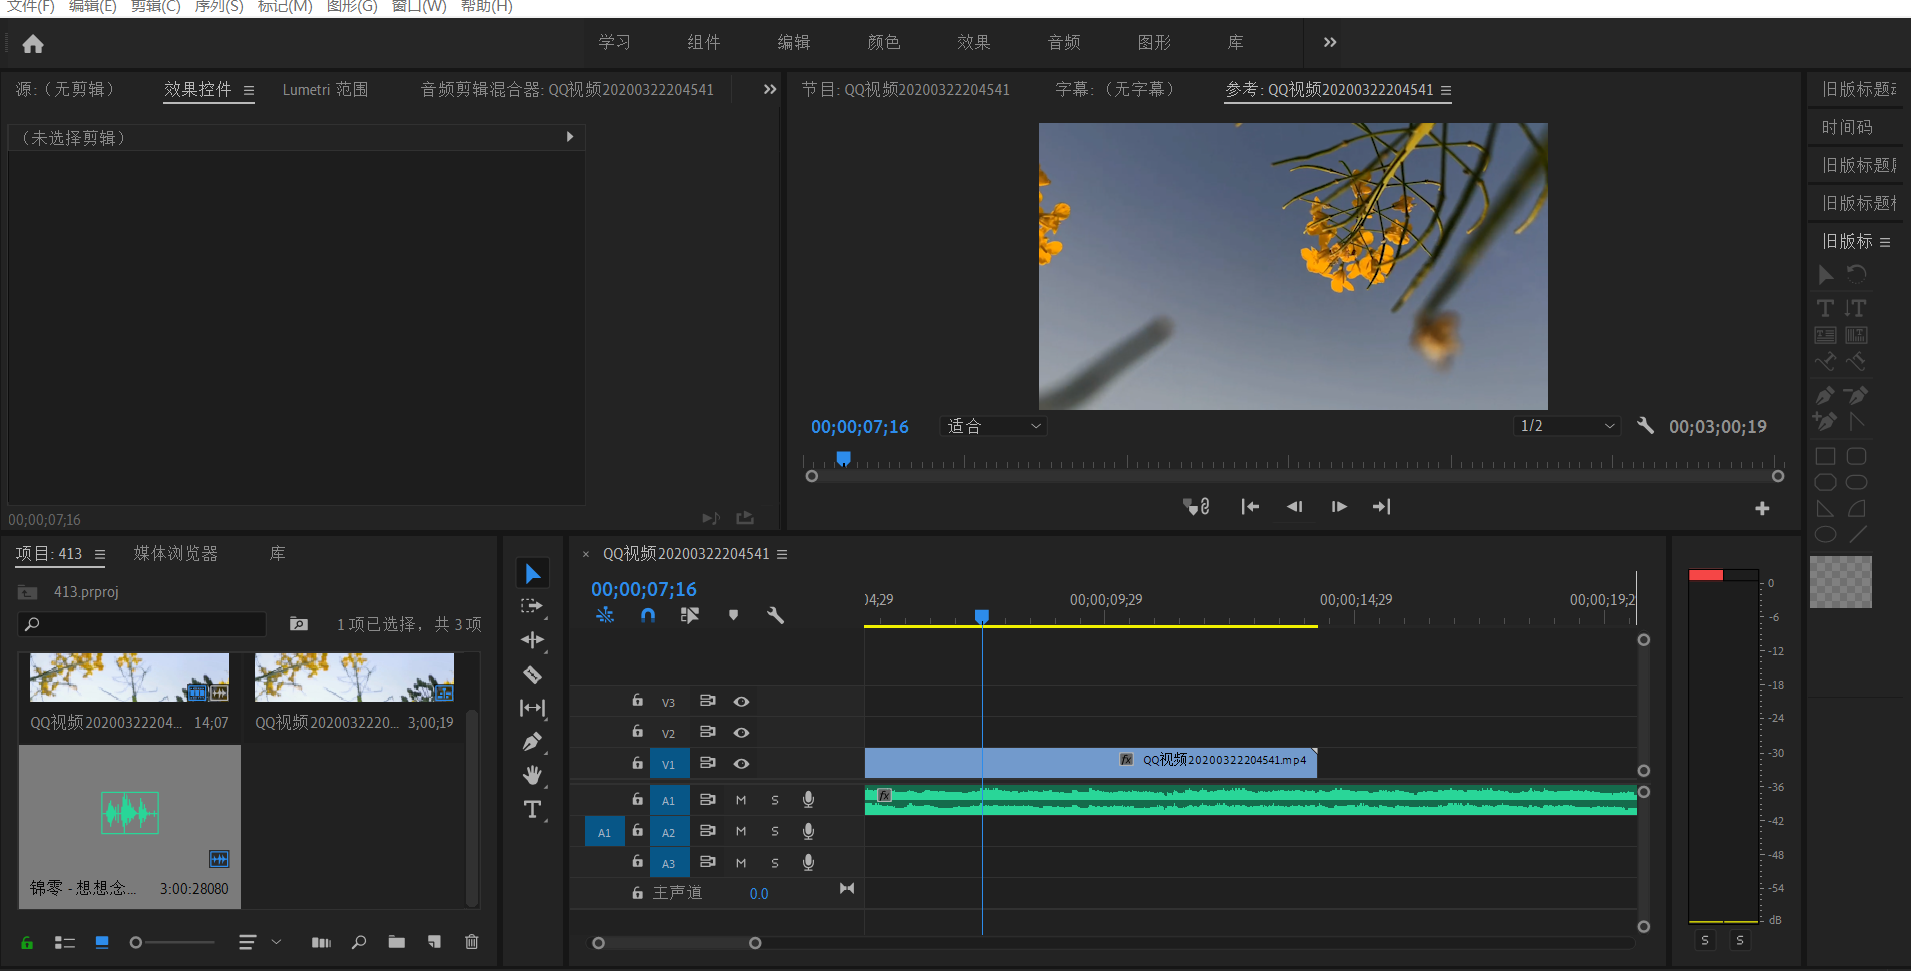The width and height of the screenshot is (1911, 971).
Task: Toggle lock on the V3 track
Action: 637,701
